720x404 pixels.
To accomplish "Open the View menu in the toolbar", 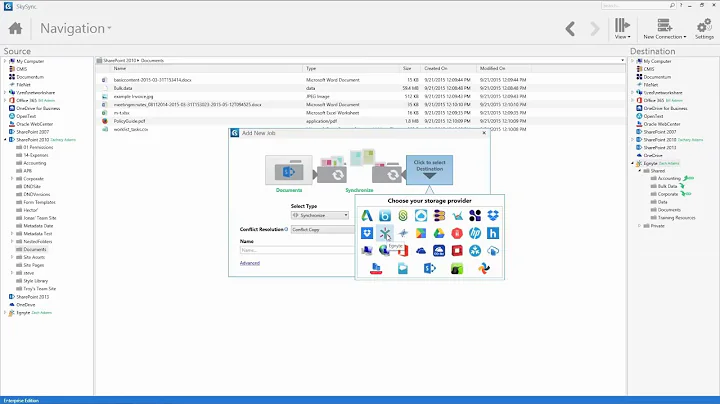I will (x=622, y=28).
